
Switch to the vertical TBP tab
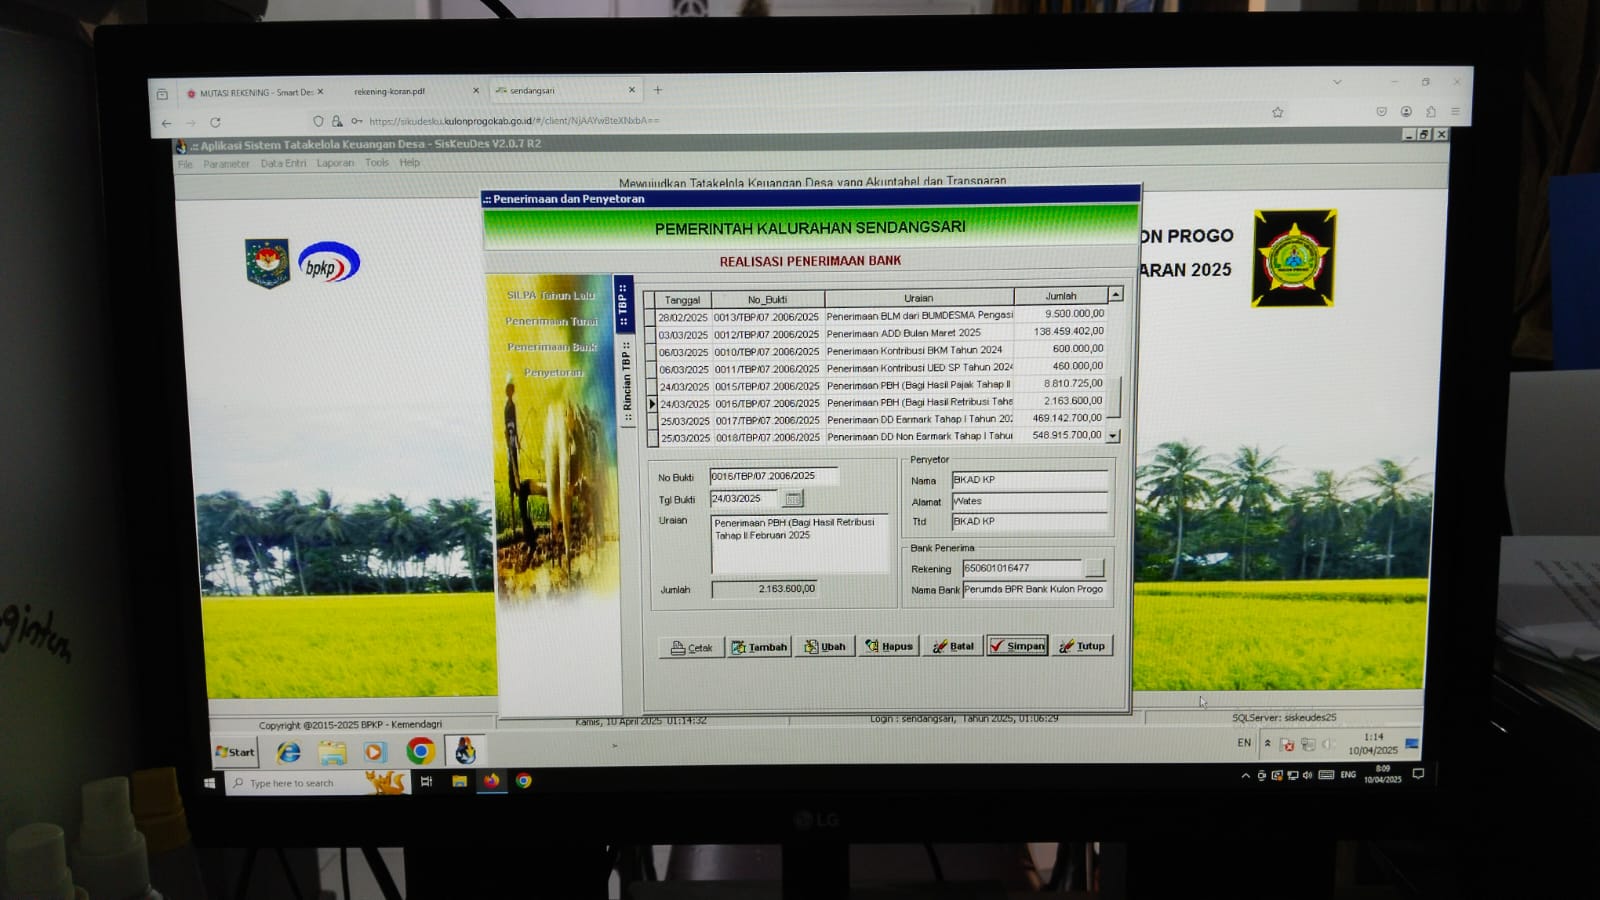pyautogui.click(x=624, y=304)
